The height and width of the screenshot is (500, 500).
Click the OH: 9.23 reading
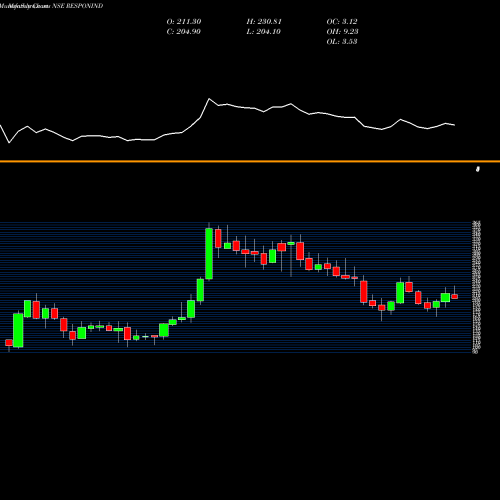point(342,31)
